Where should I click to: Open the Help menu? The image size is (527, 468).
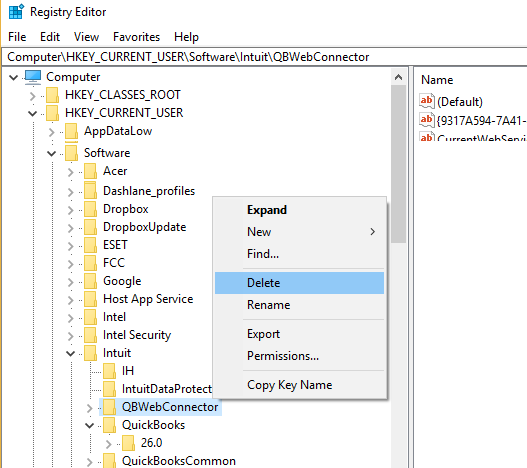click(186, 37)
